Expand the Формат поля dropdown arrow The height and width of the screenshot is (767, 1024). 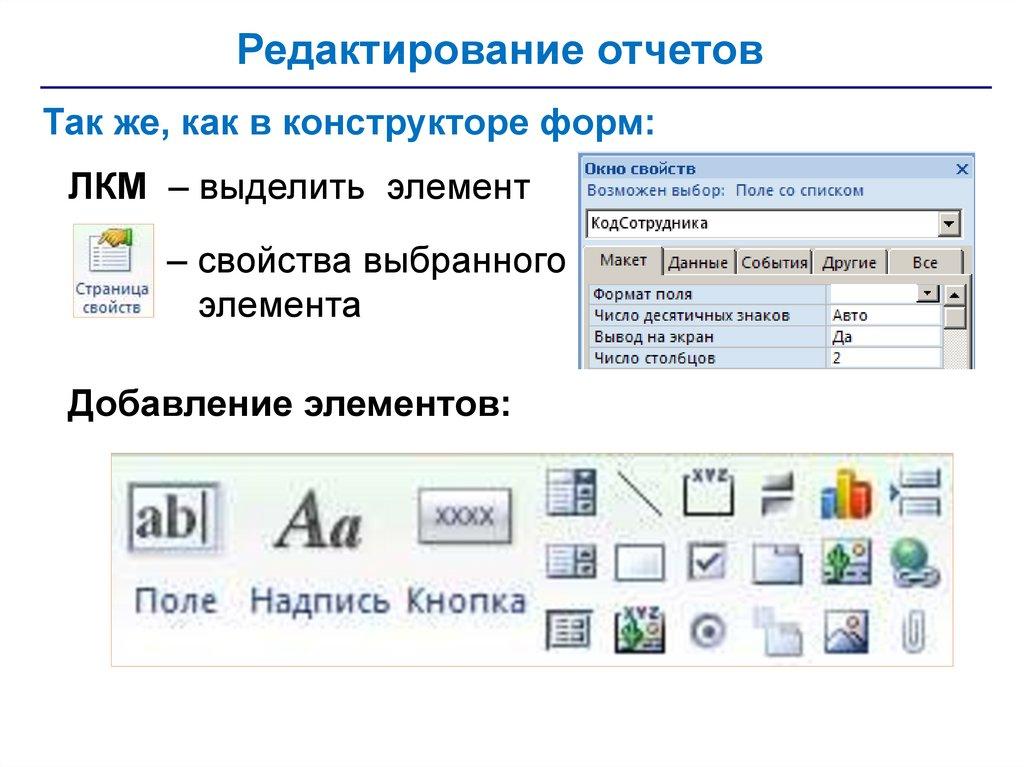point(929,294)
